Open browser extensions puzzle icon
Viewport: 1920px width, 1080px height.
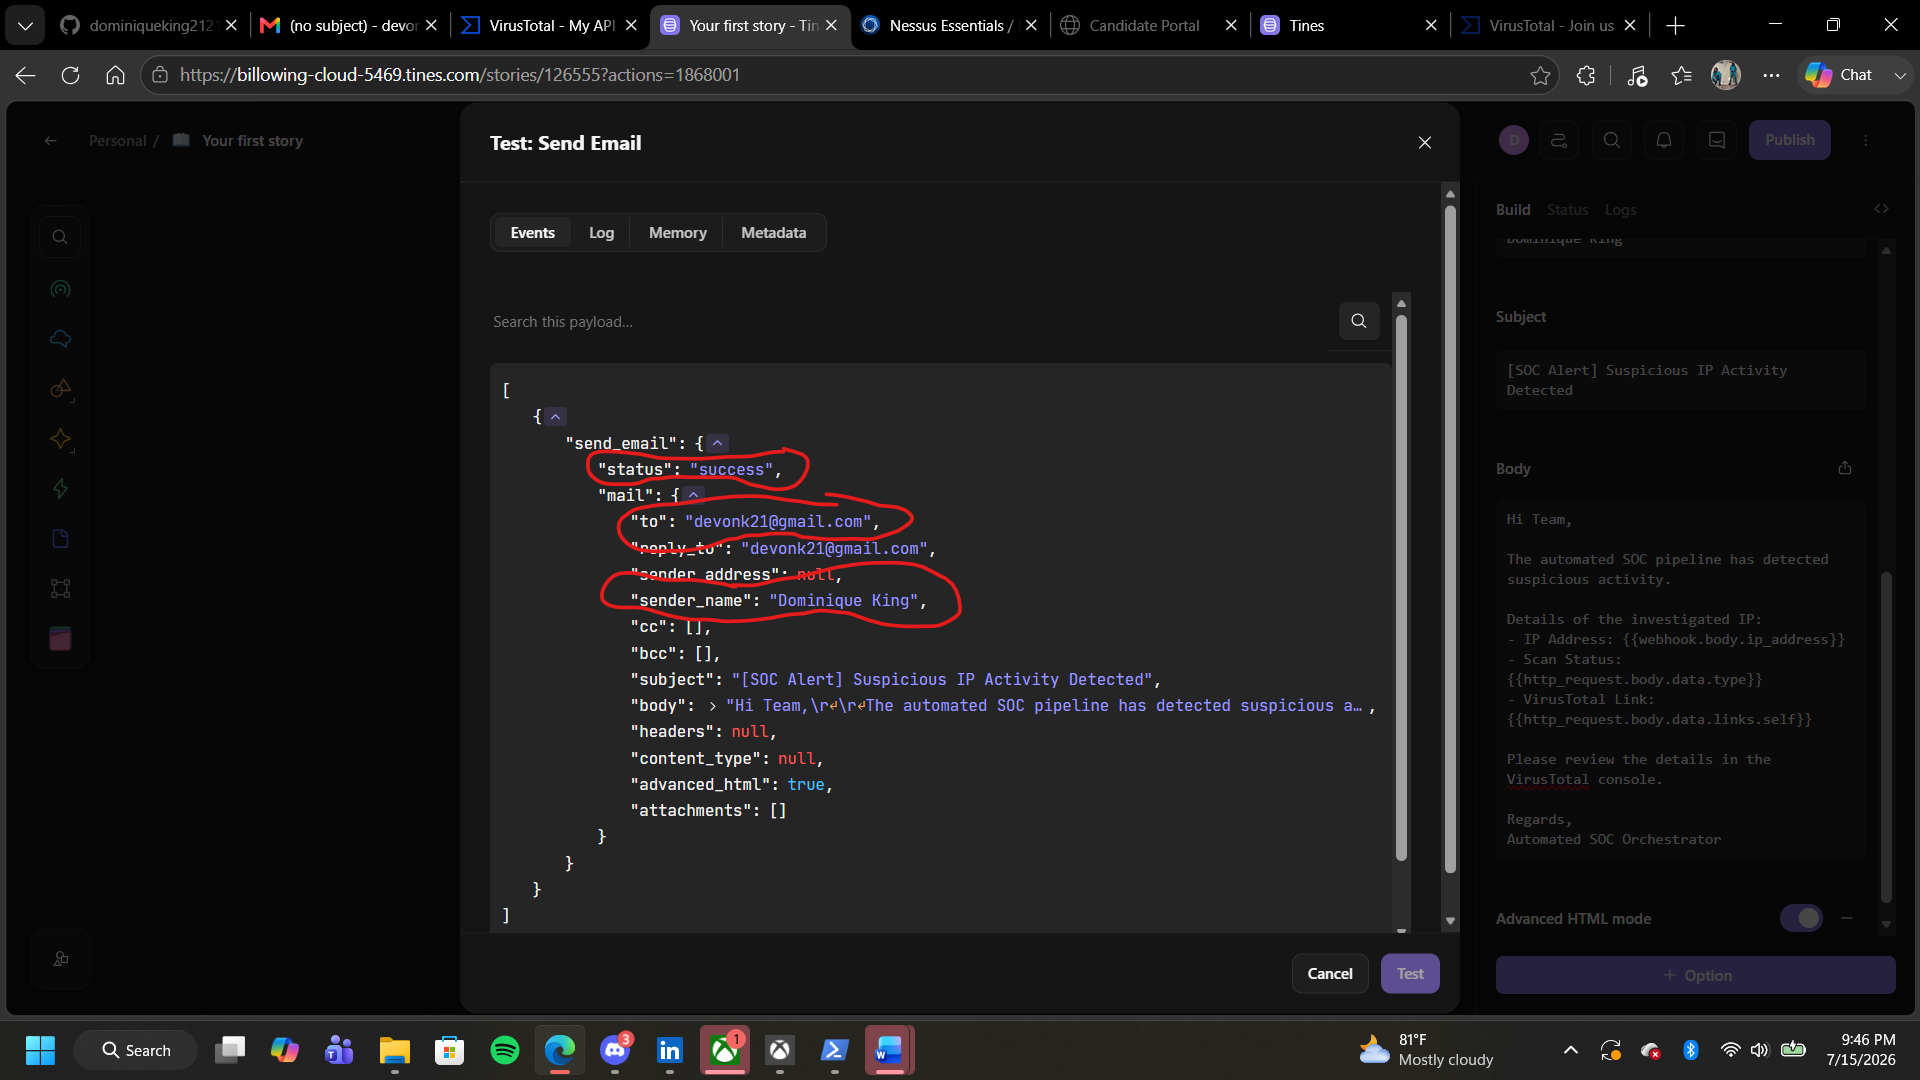coord(1586,75)
